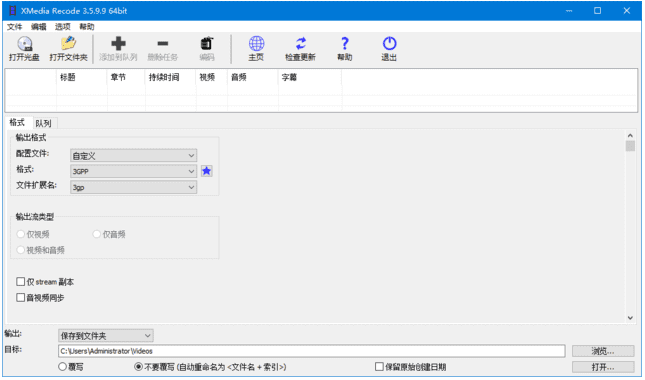
Task: Click 删除任务 minus icon
Action: click(162, 43)
